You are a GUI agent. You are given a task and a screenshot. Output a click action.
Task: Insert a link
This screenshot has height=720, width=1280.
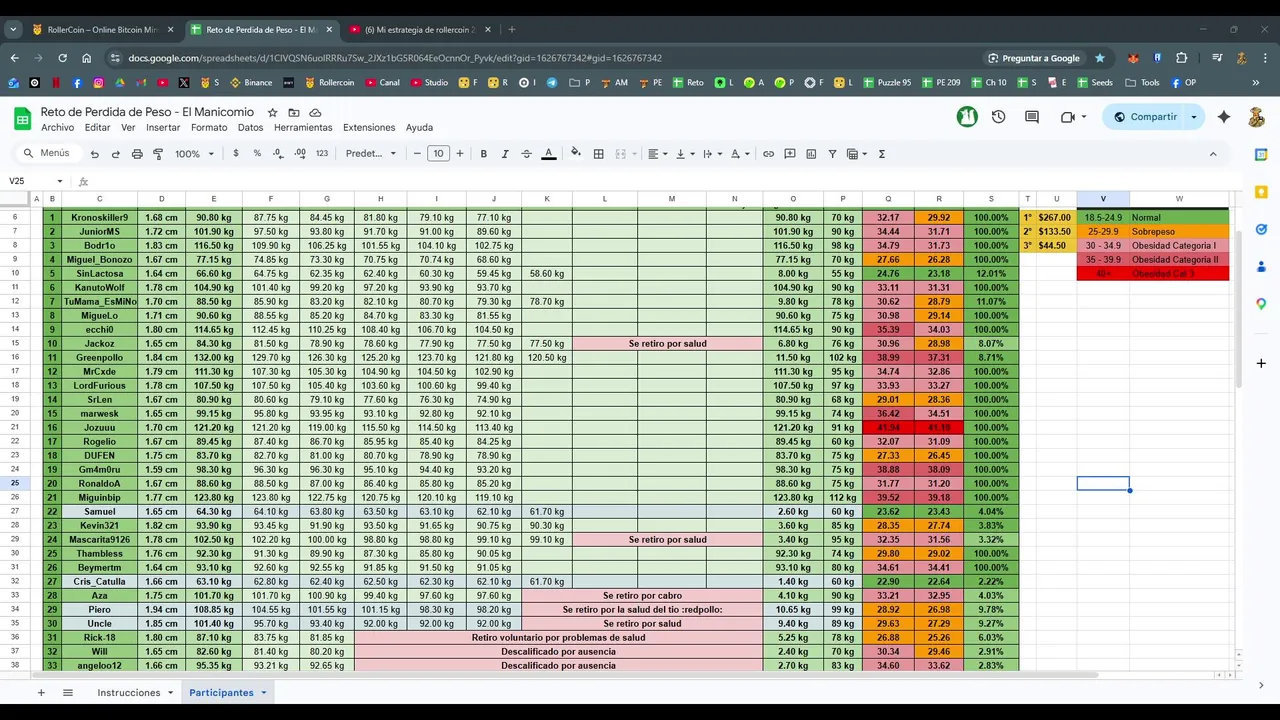point(768,154)
